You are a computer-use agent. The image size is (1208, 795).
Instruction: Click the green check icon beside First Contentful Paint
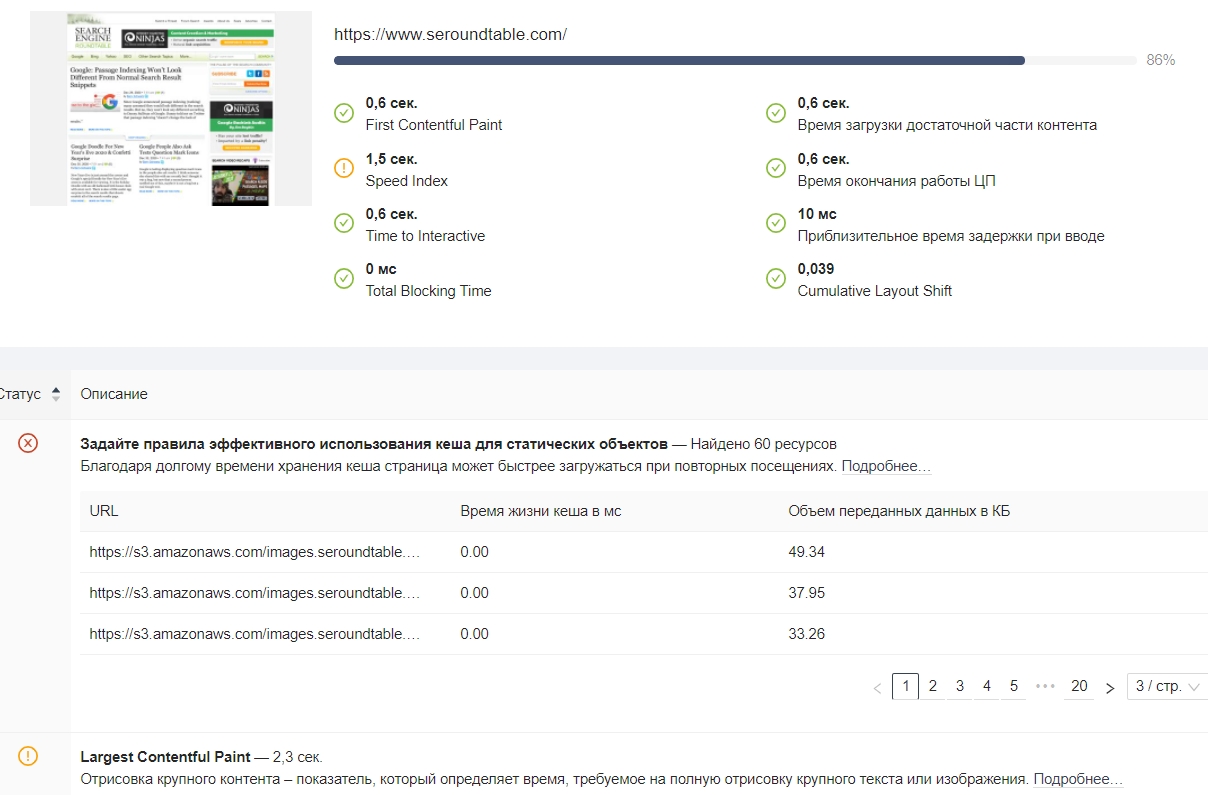click(344, 113)
